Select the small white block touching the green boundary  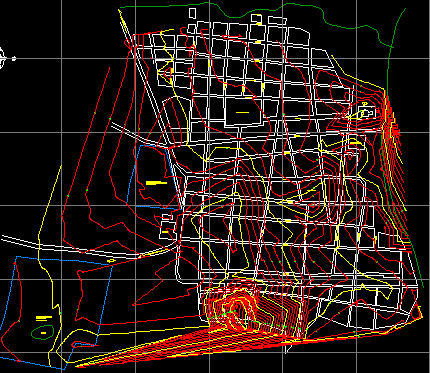click(x=256, y=18)
